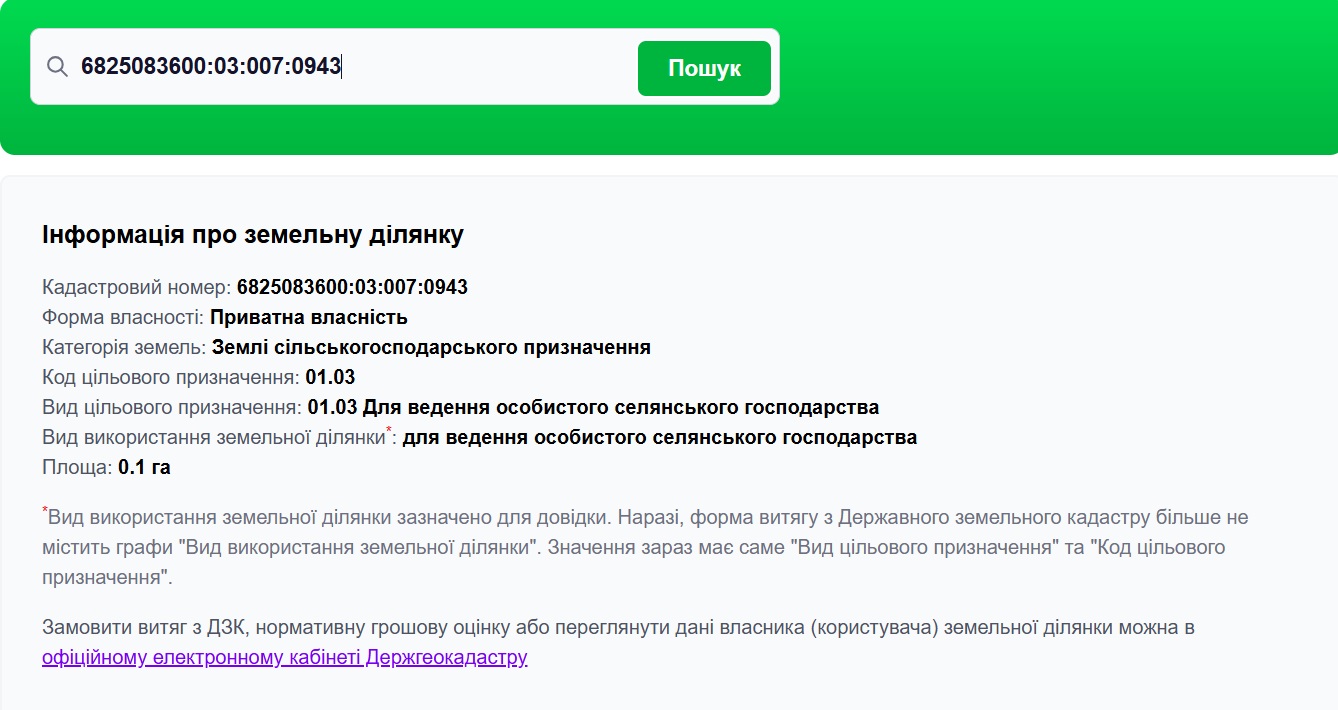Click the area value 0.1 га
Image resolution: width=1338 pixels, height=710 pixels.
click(x=144, y=468)
